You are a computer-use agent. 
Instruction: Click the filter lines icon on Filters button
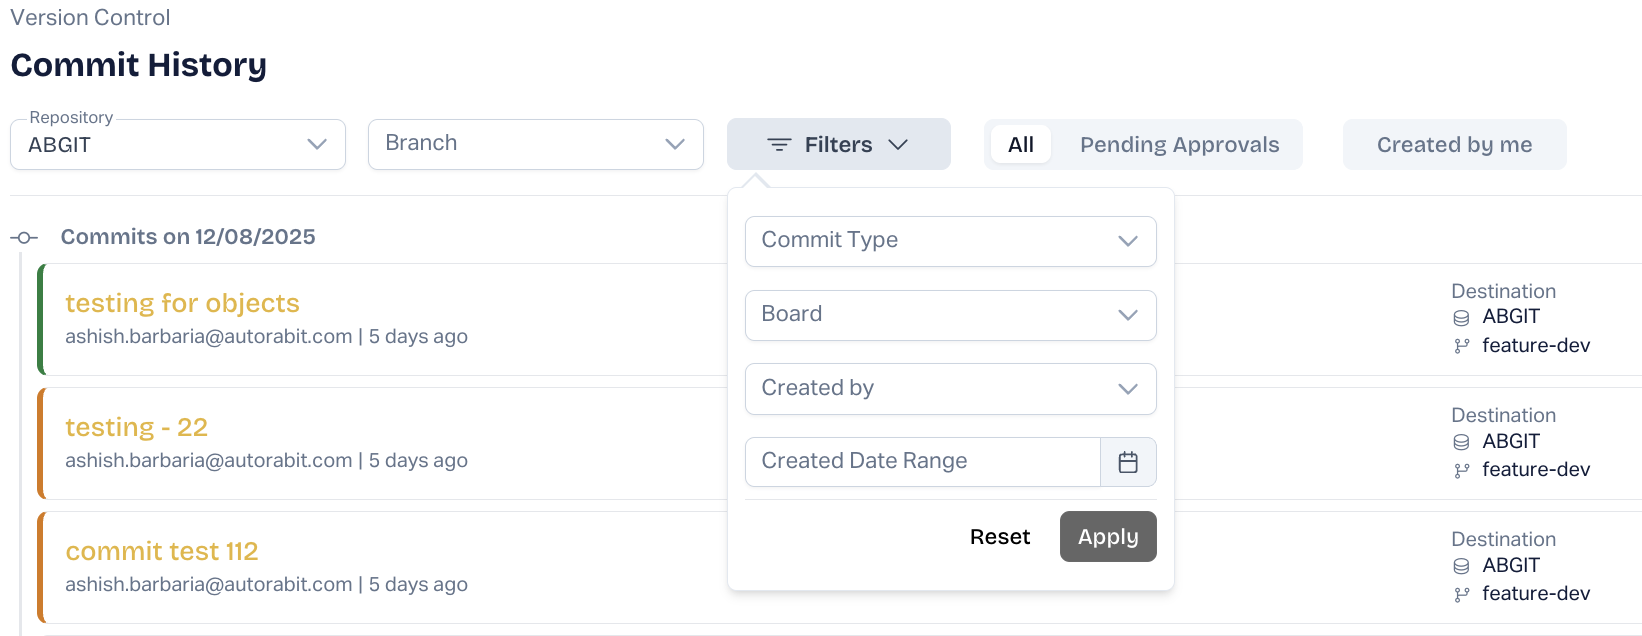click(779, 145)
